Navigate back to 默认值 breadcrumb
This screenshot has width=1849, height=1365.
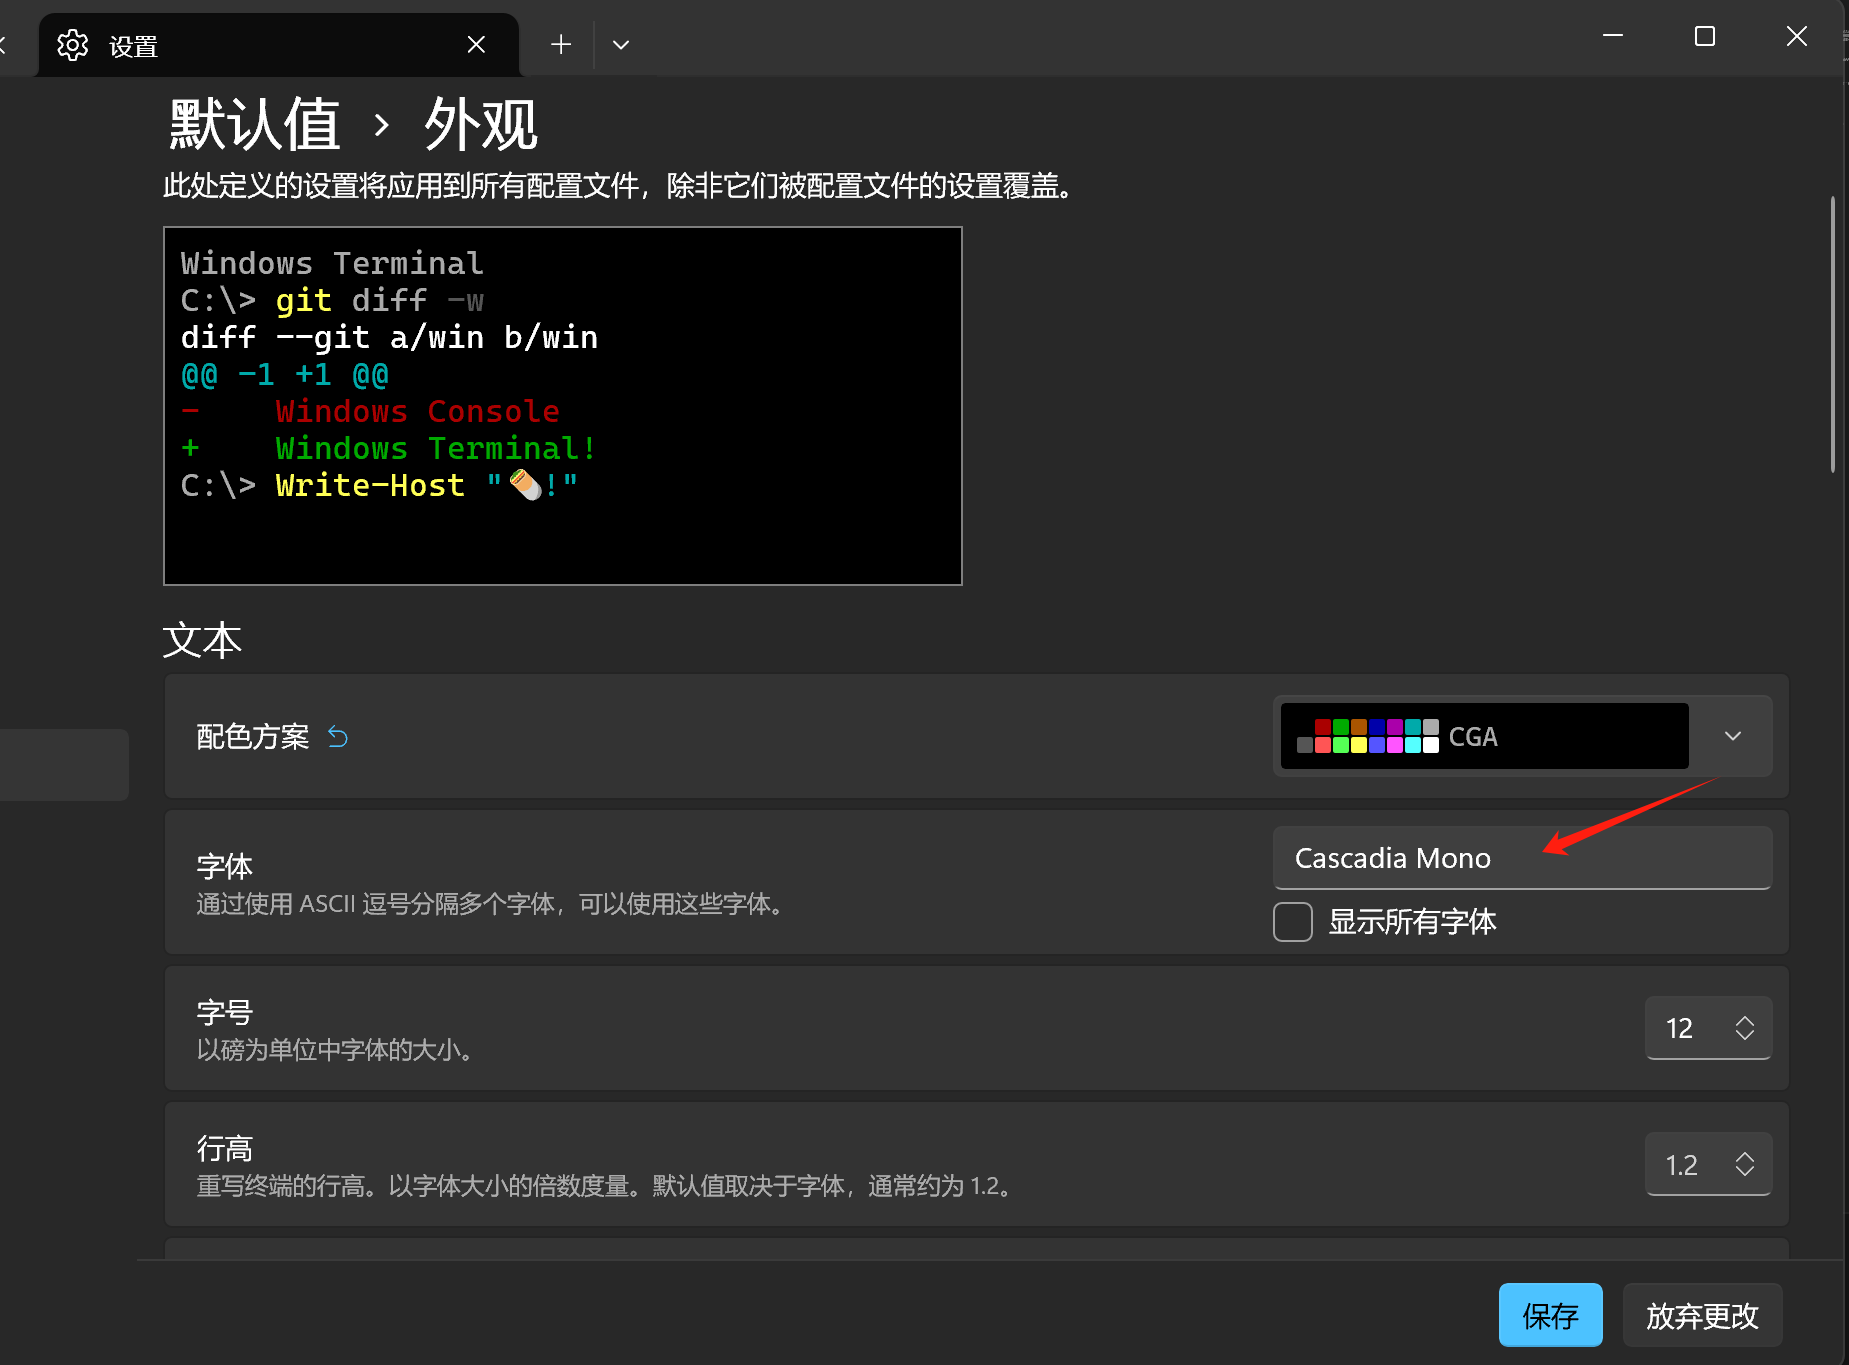point(255,125)
